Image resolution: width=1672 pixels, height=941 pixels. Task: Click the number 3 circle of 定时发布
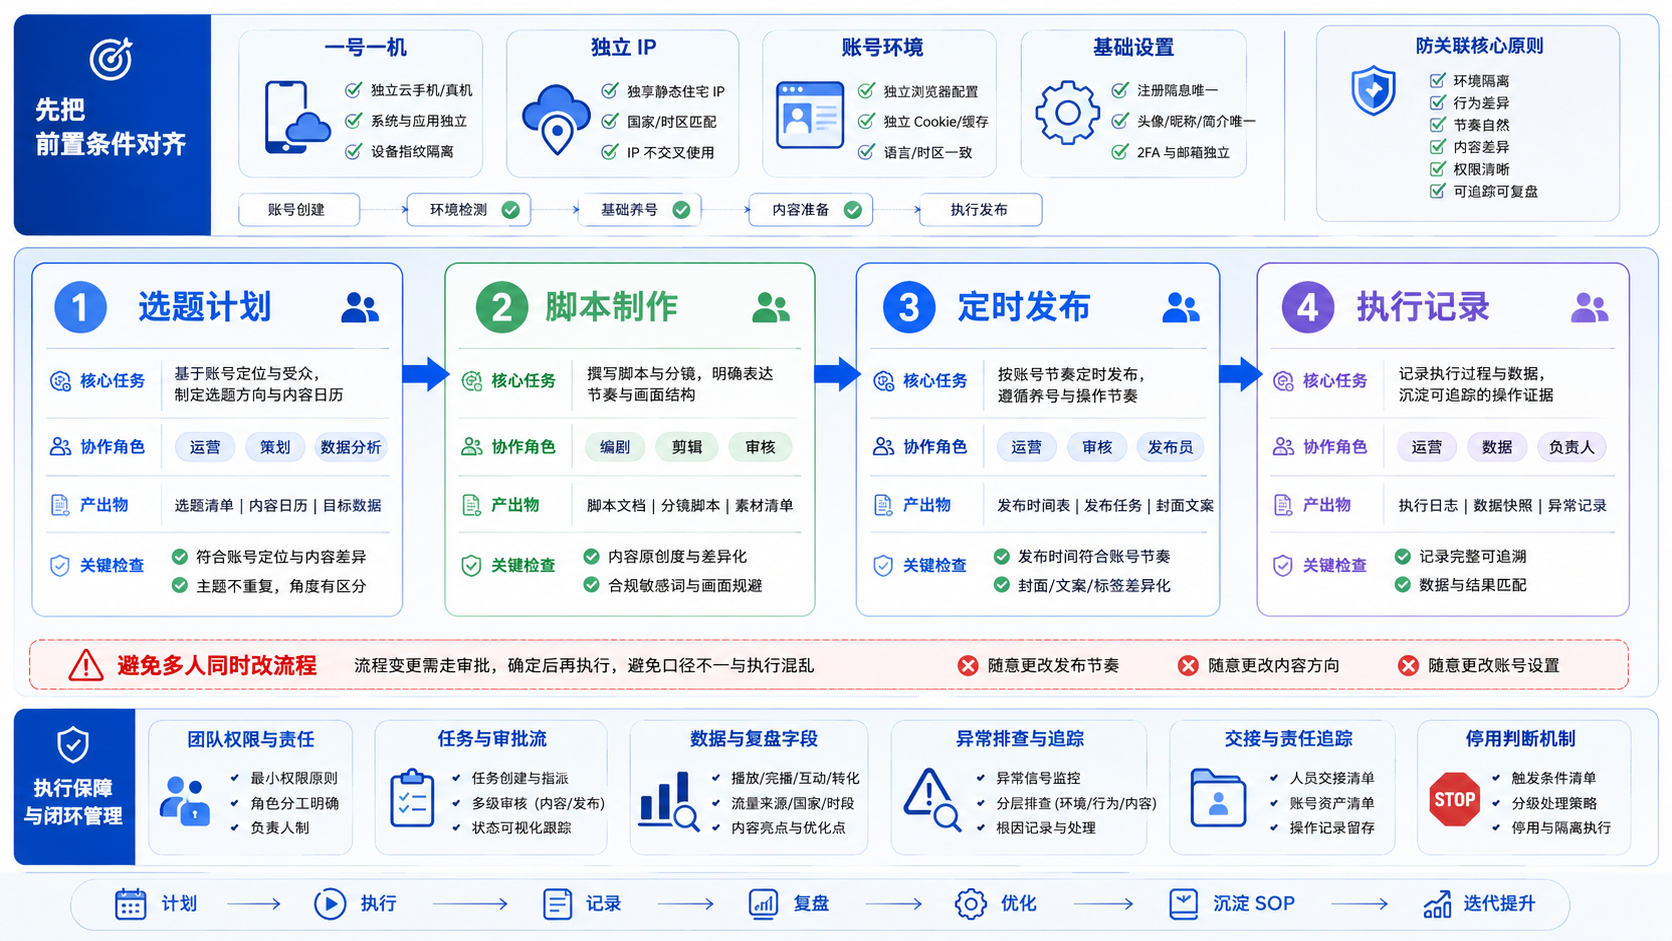pyautogui.click(x=909, y=307)
